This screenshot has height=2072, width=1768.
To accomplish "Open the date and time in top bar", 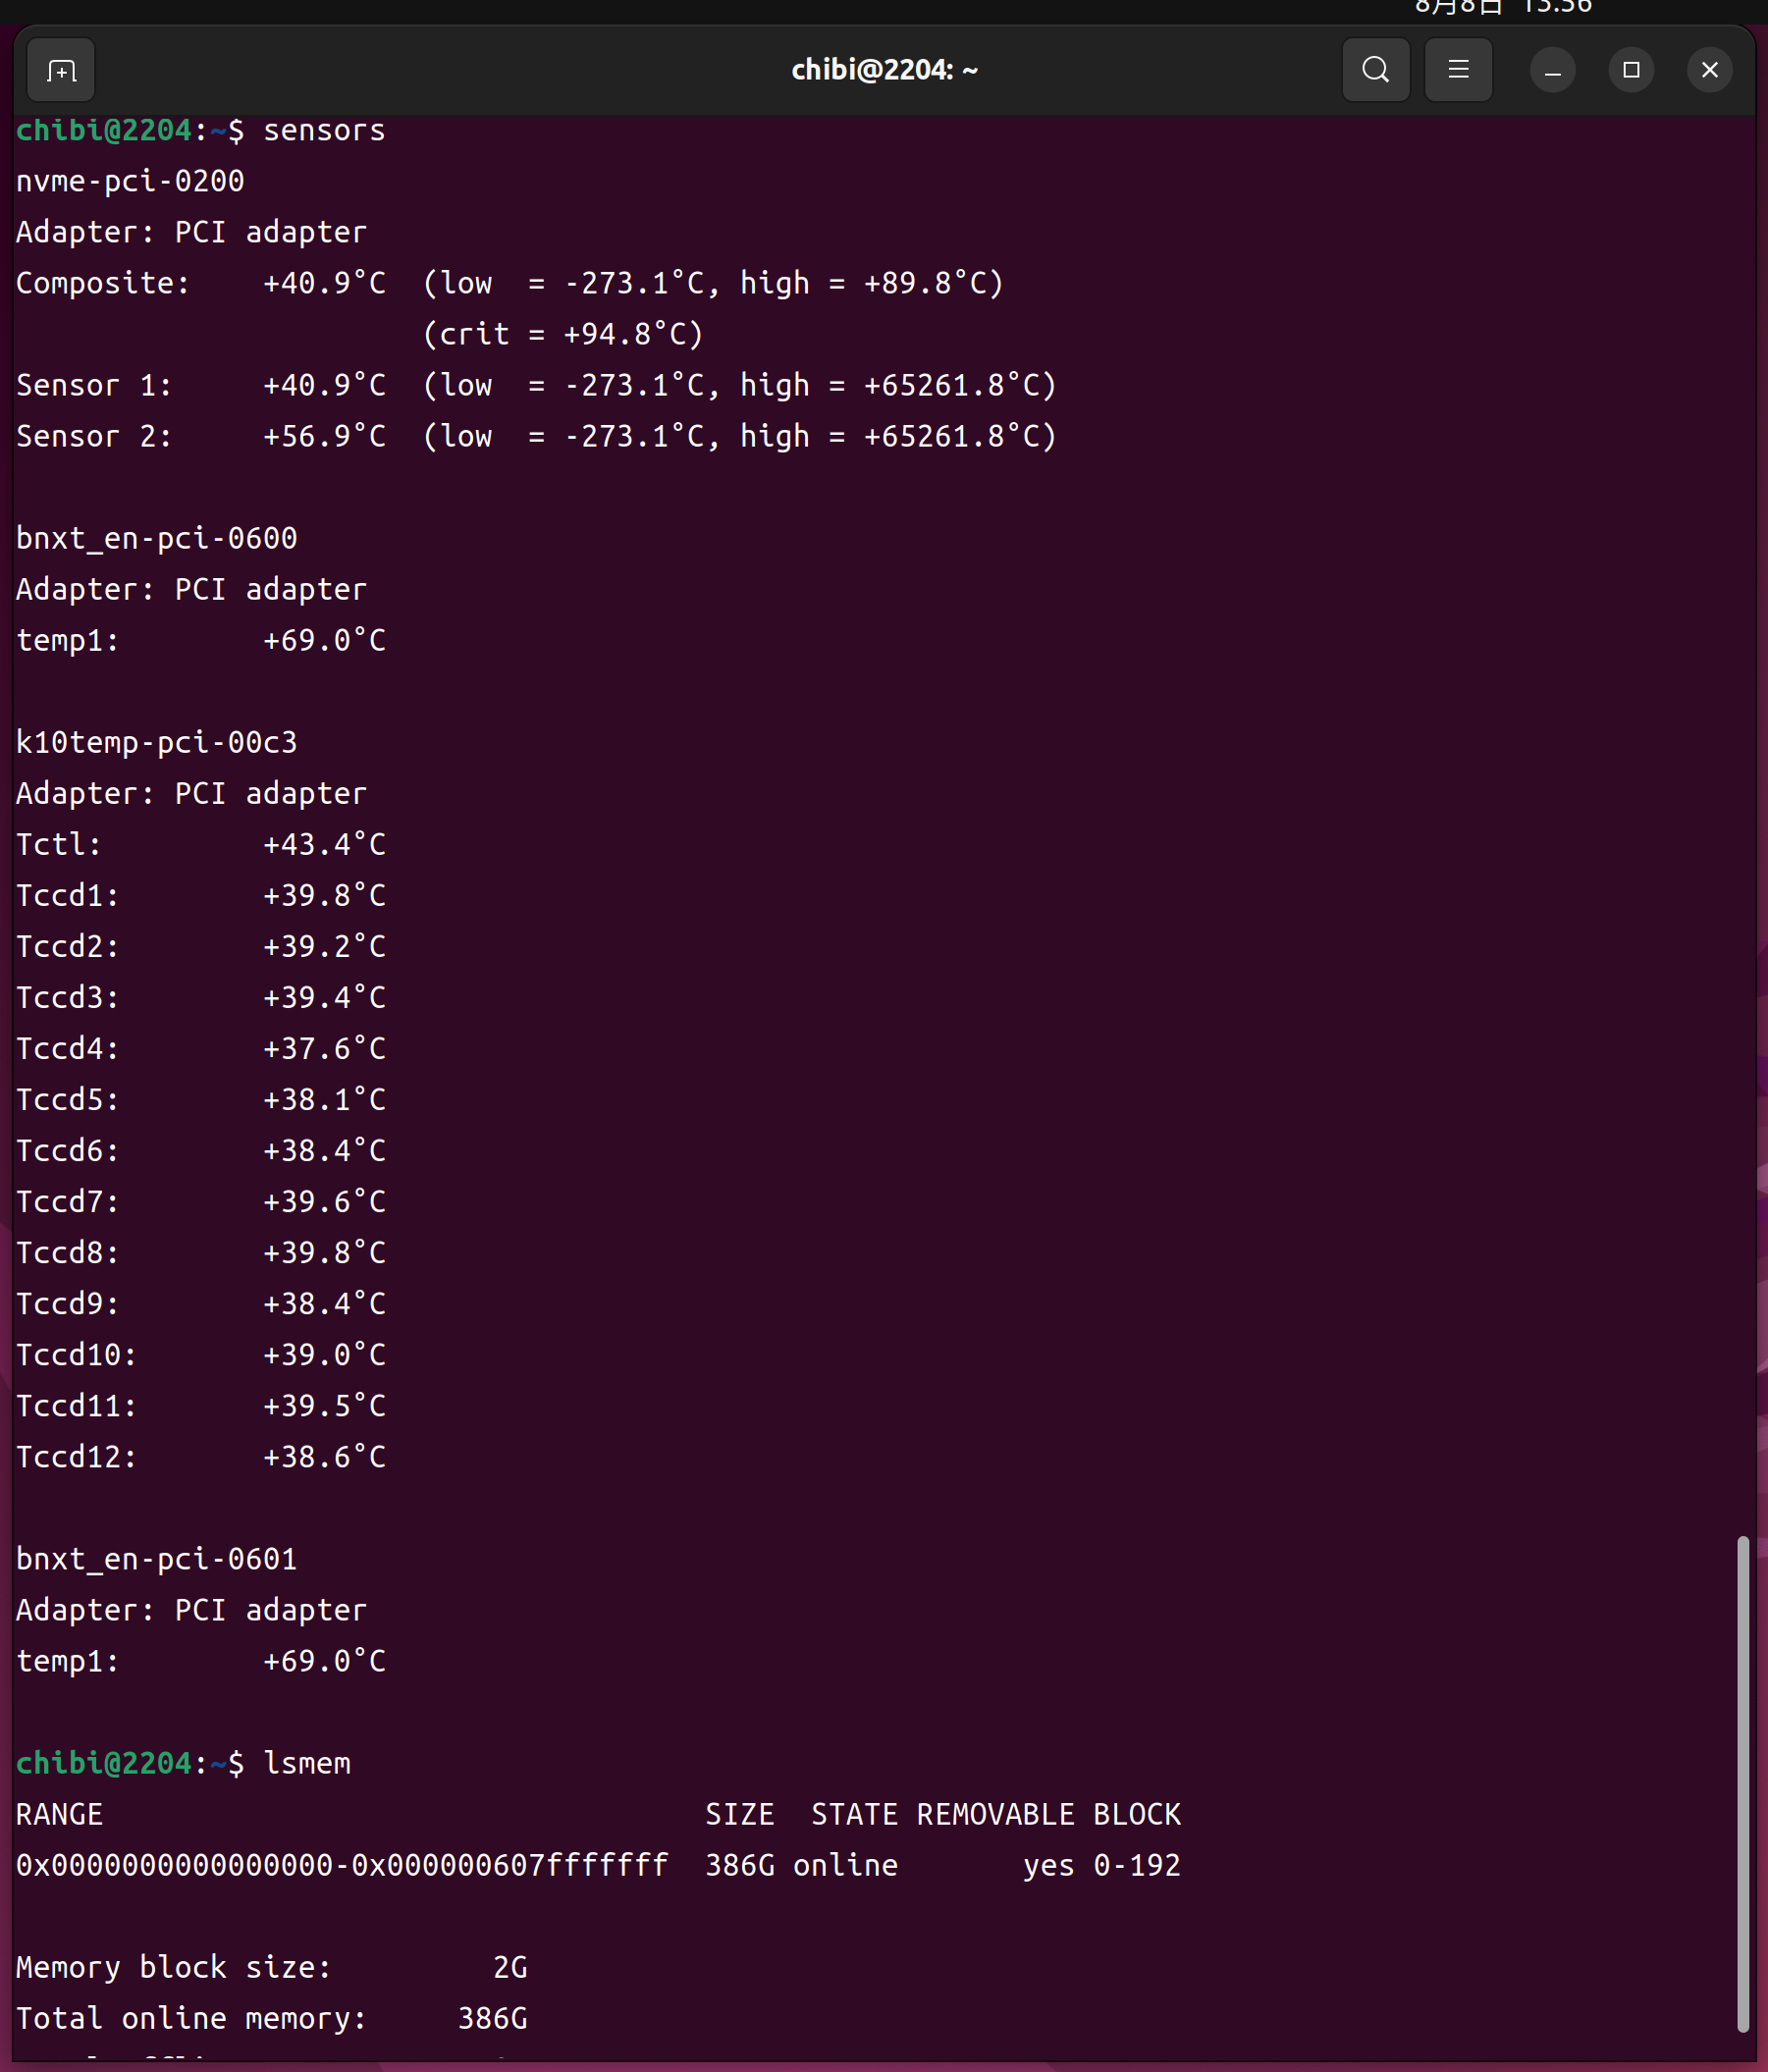I will 1502,8.
